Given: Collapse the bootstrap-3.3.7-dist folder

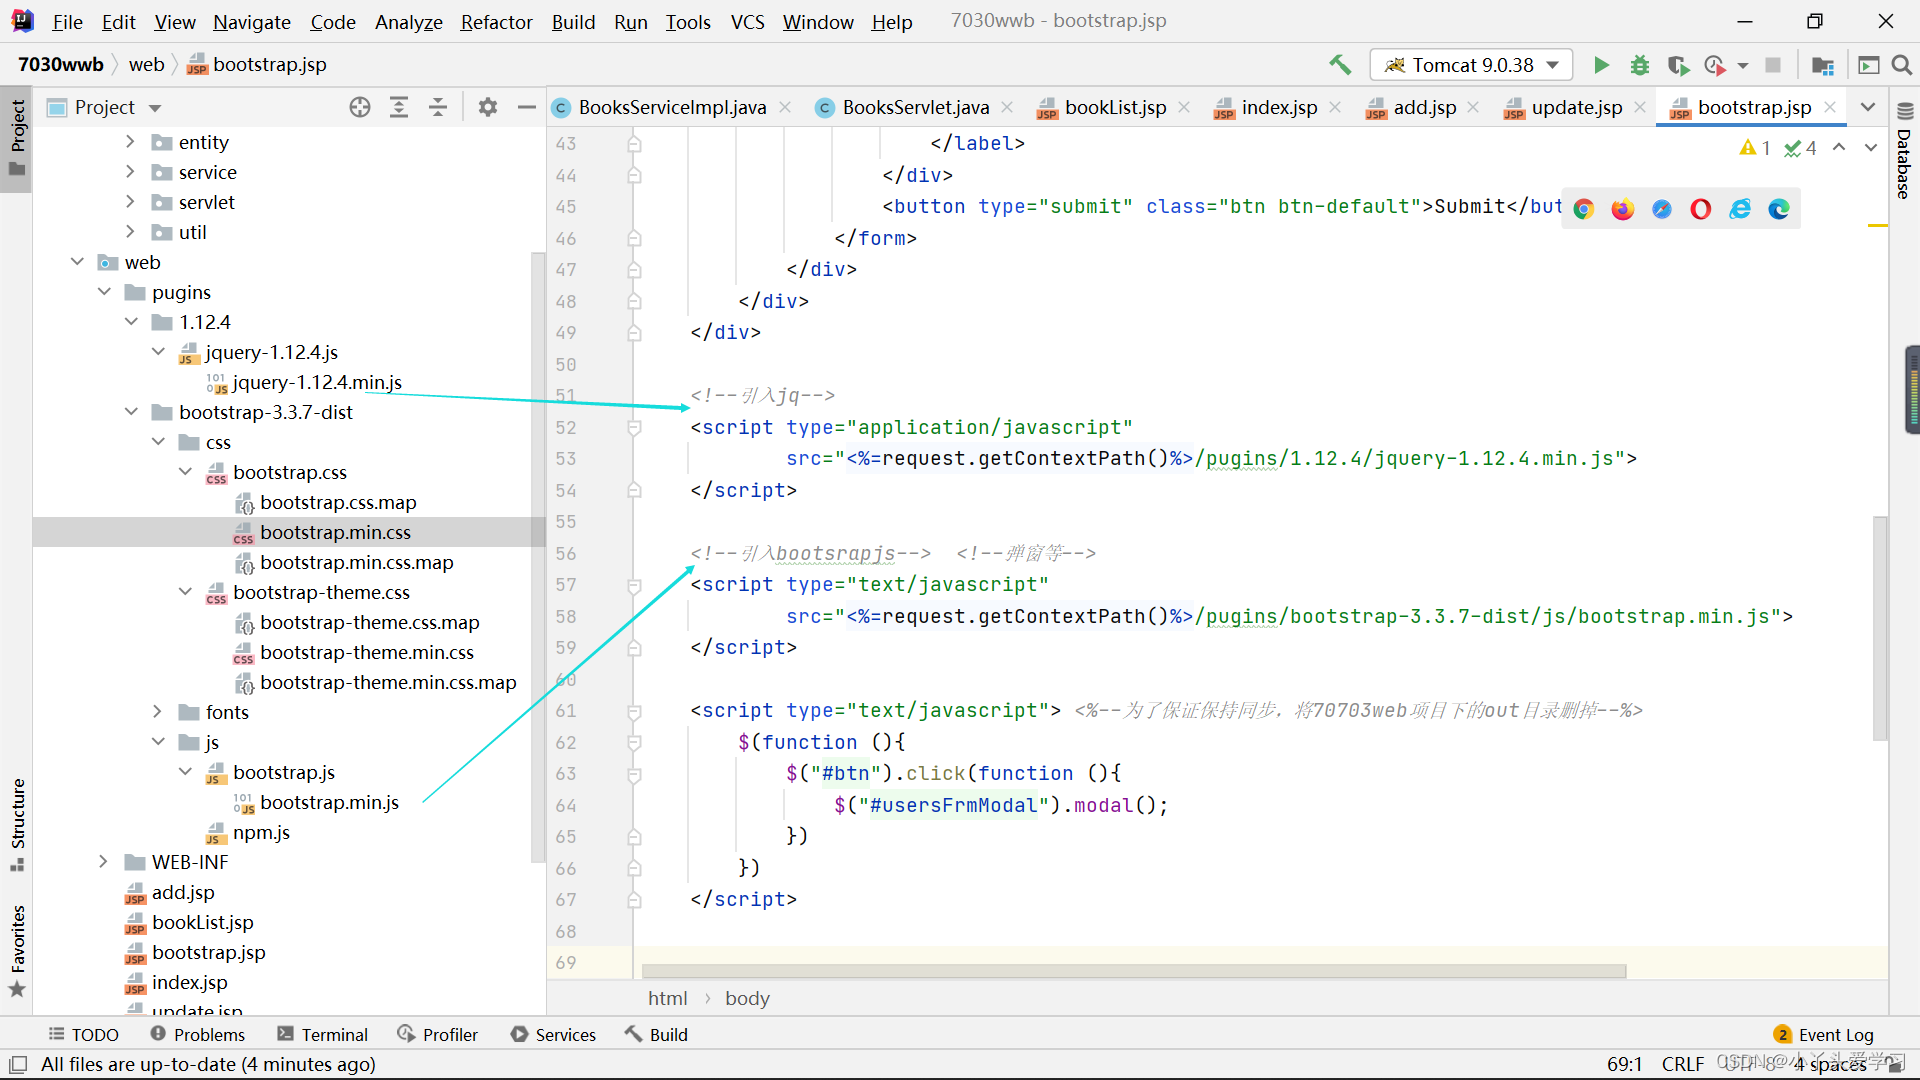Looking at the screenshot, I should (x=131, y=412).
